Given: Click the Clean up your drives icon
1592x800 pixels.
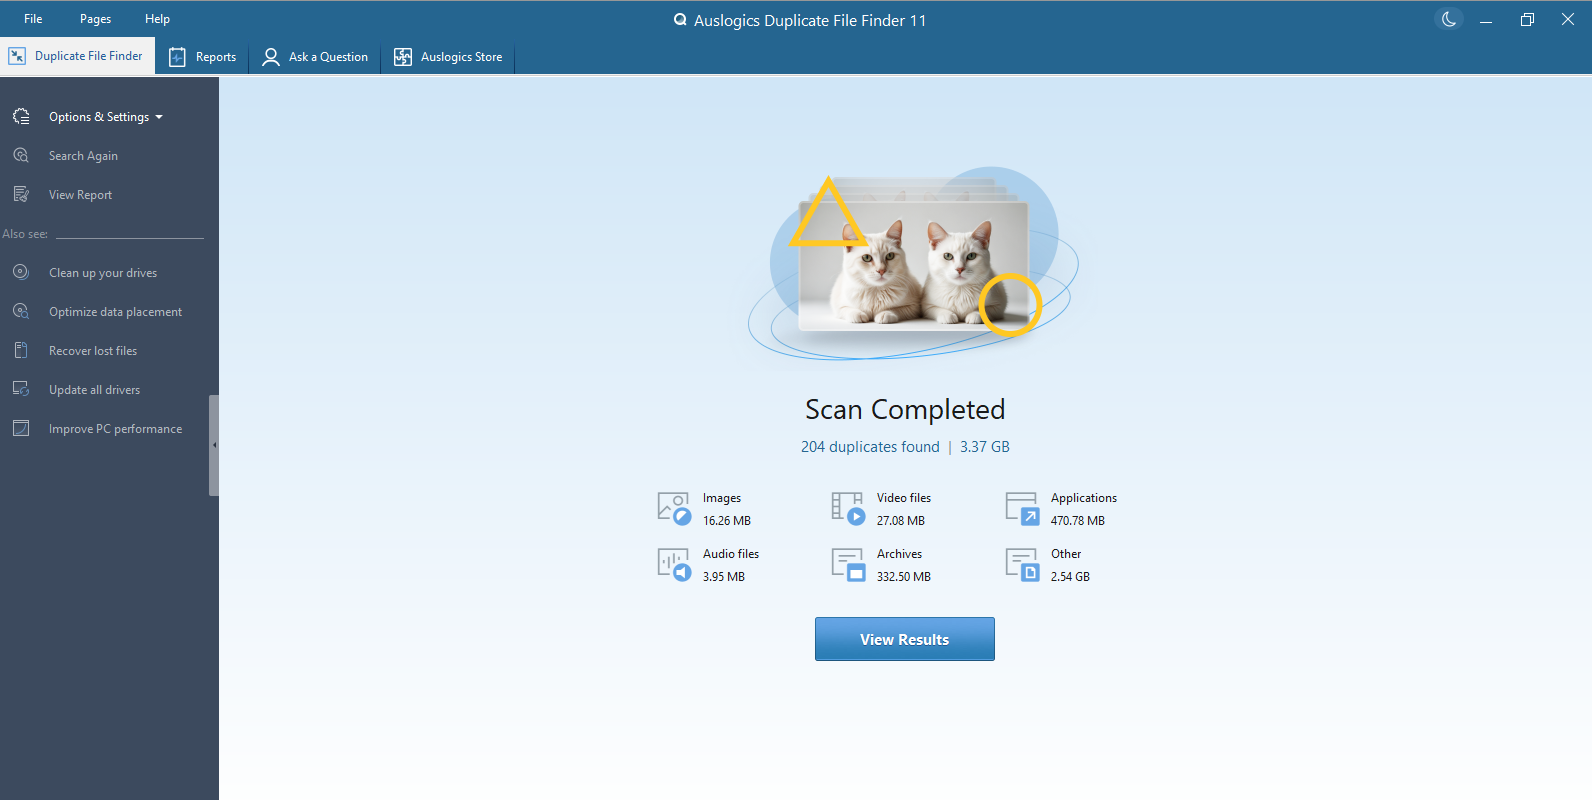Looking at the screenshot, I should pyautogui.click(x=21, y=273).
